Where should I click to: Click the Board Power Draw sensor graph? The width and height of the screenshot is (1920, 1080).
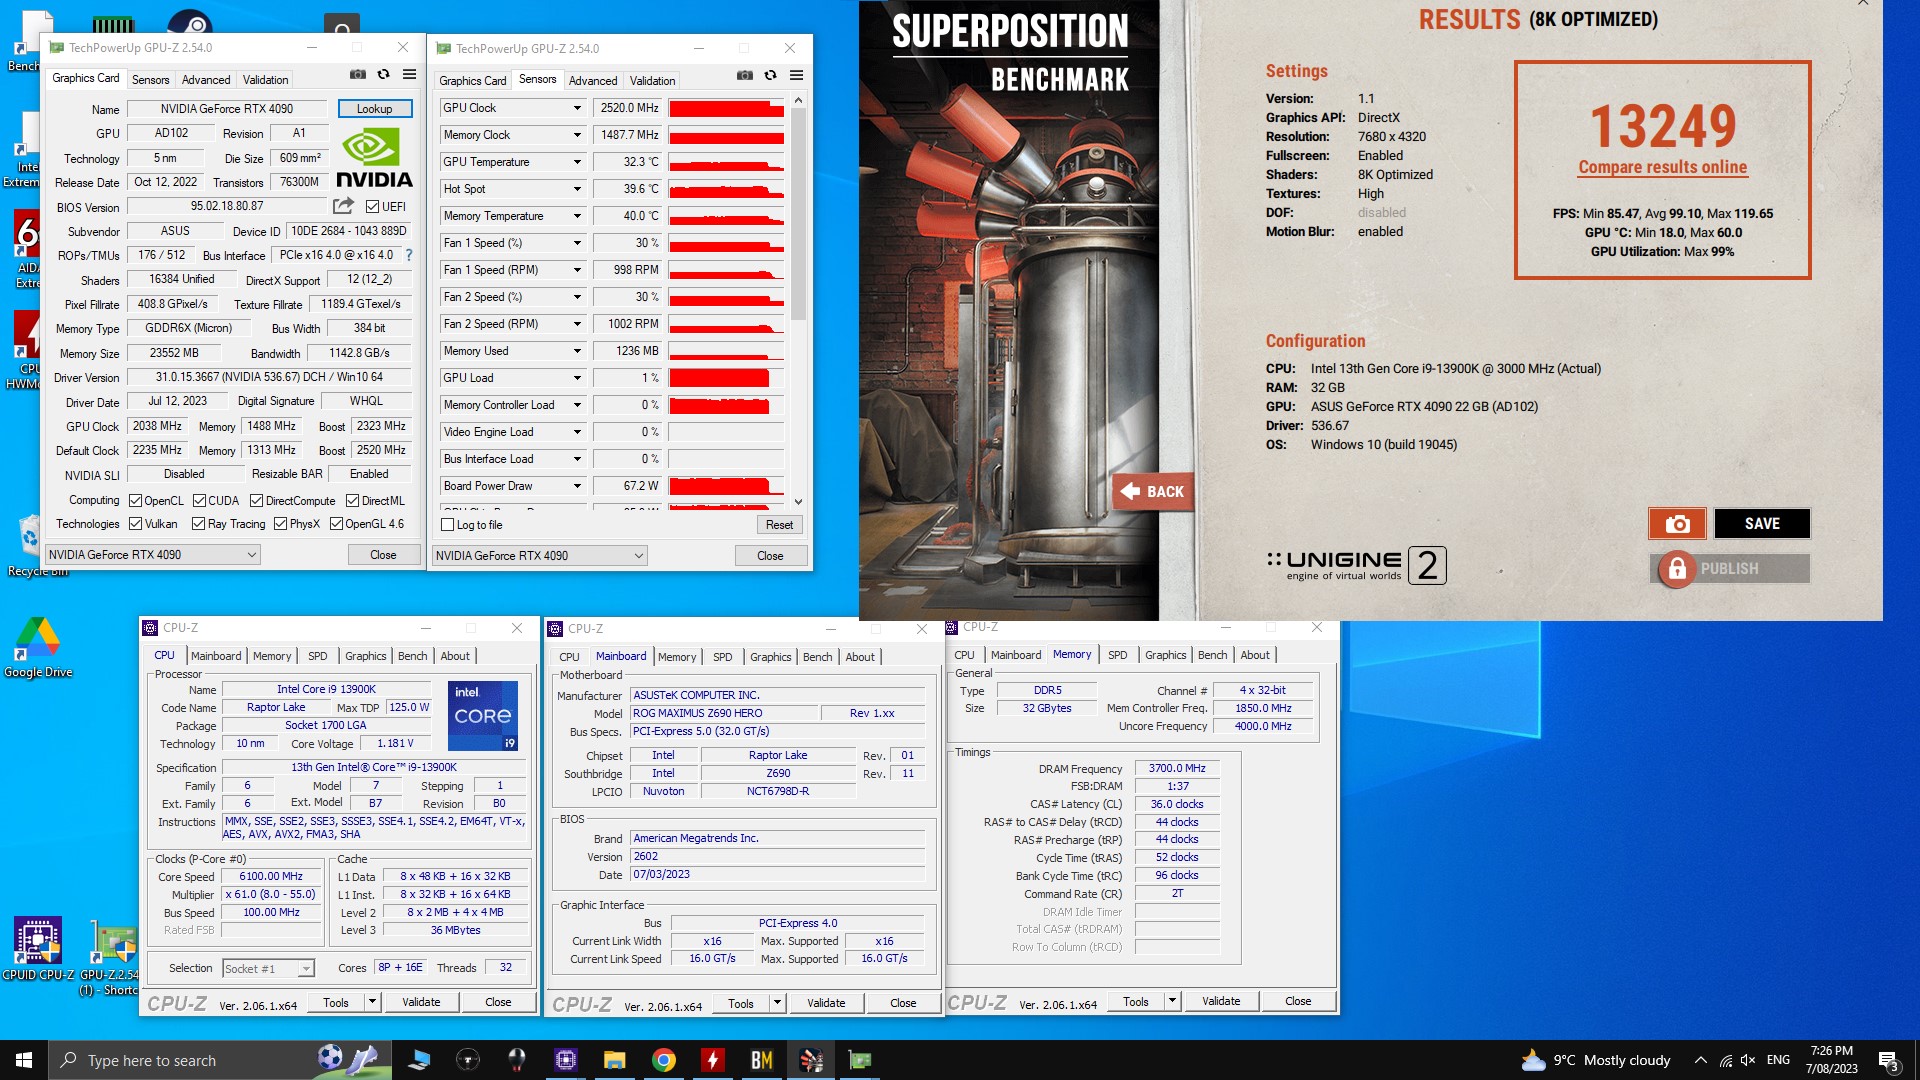(x=727, y=486)
